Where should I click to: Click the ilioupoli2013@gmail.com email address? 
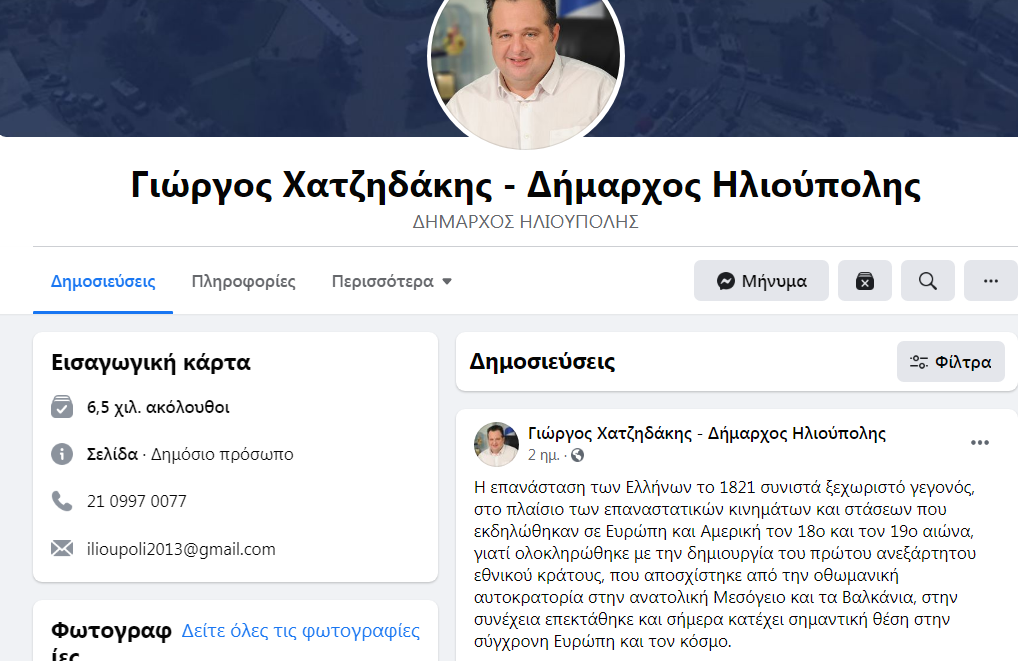pos(181,549)
